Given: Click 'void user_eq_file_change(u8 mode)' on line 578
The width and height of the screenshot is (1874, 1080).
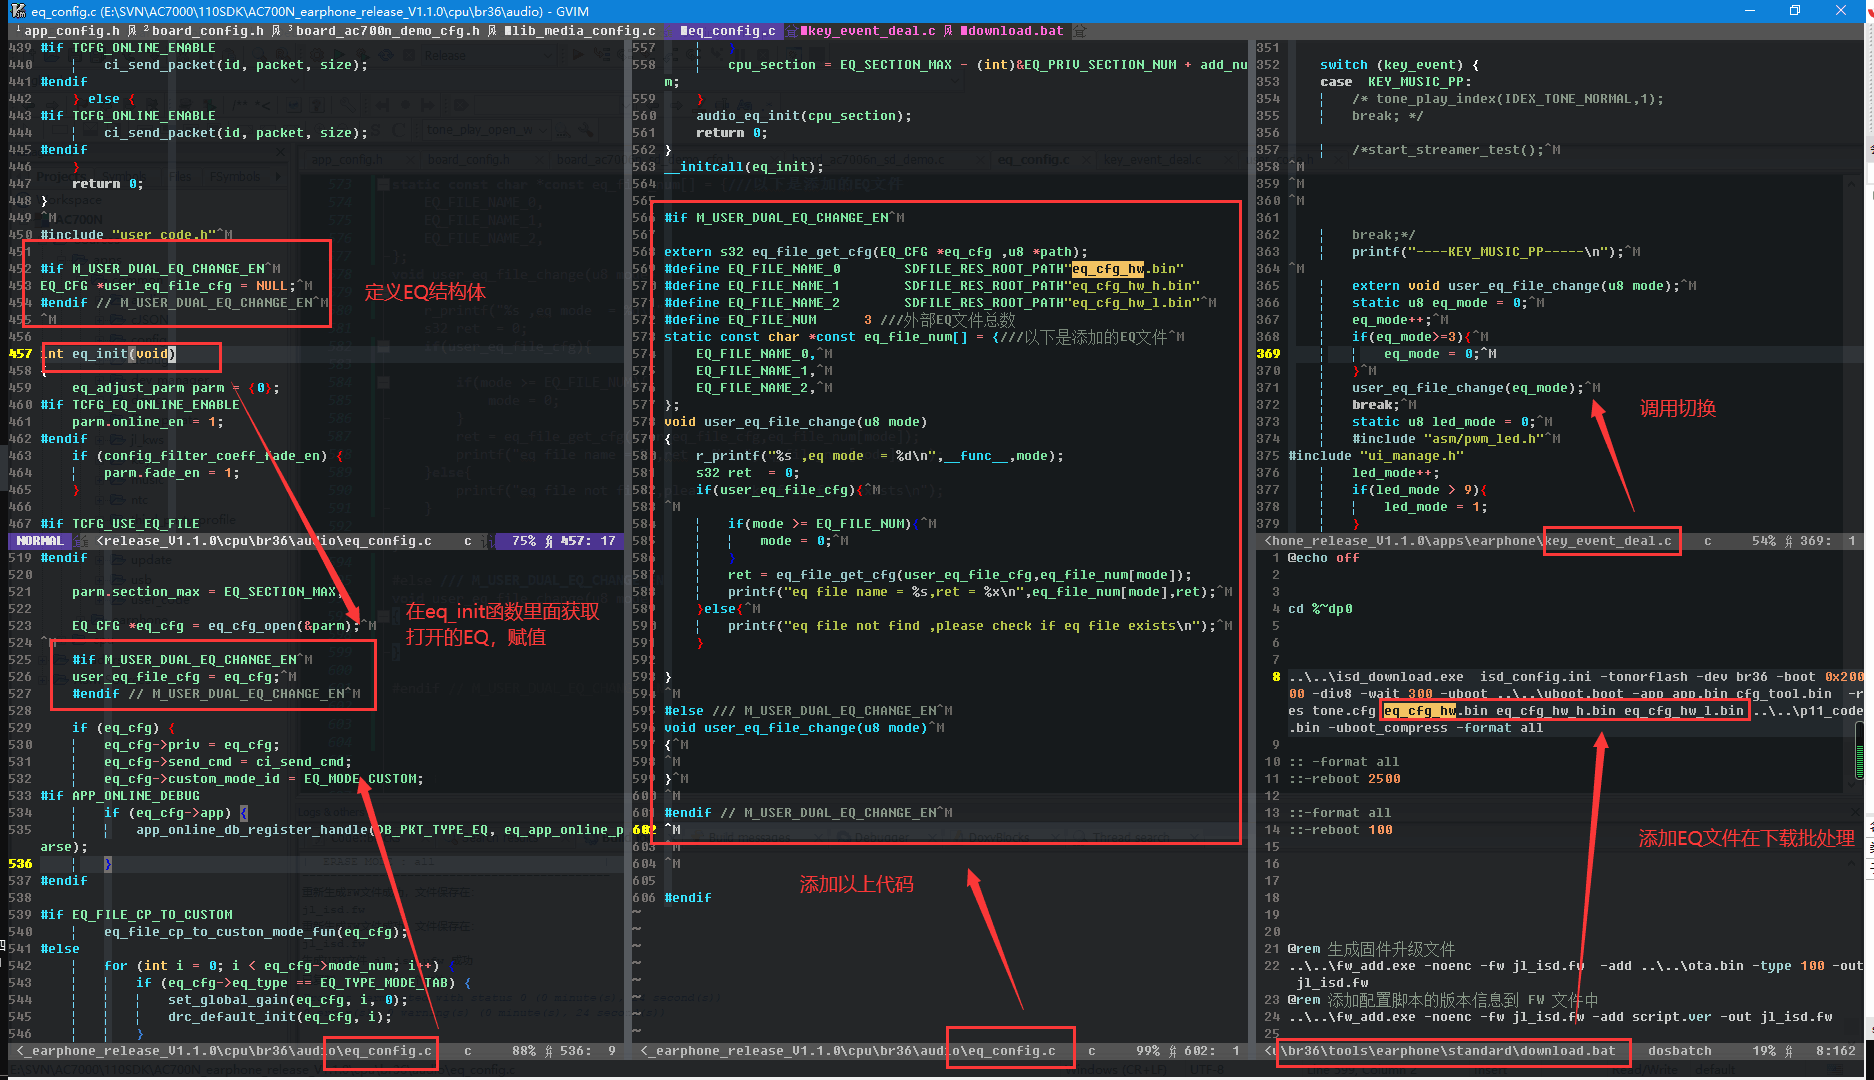Looking at the screenshot, I should click(x=796, y=422).
